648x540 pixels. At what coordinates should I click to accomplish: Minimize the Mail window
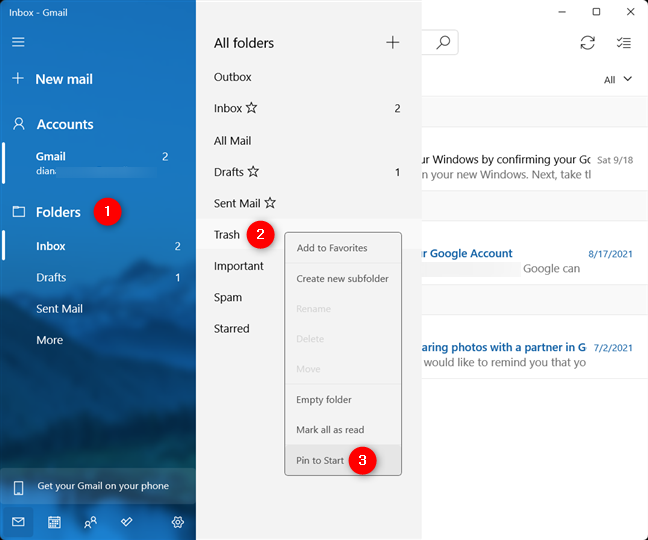pos(562,12)
